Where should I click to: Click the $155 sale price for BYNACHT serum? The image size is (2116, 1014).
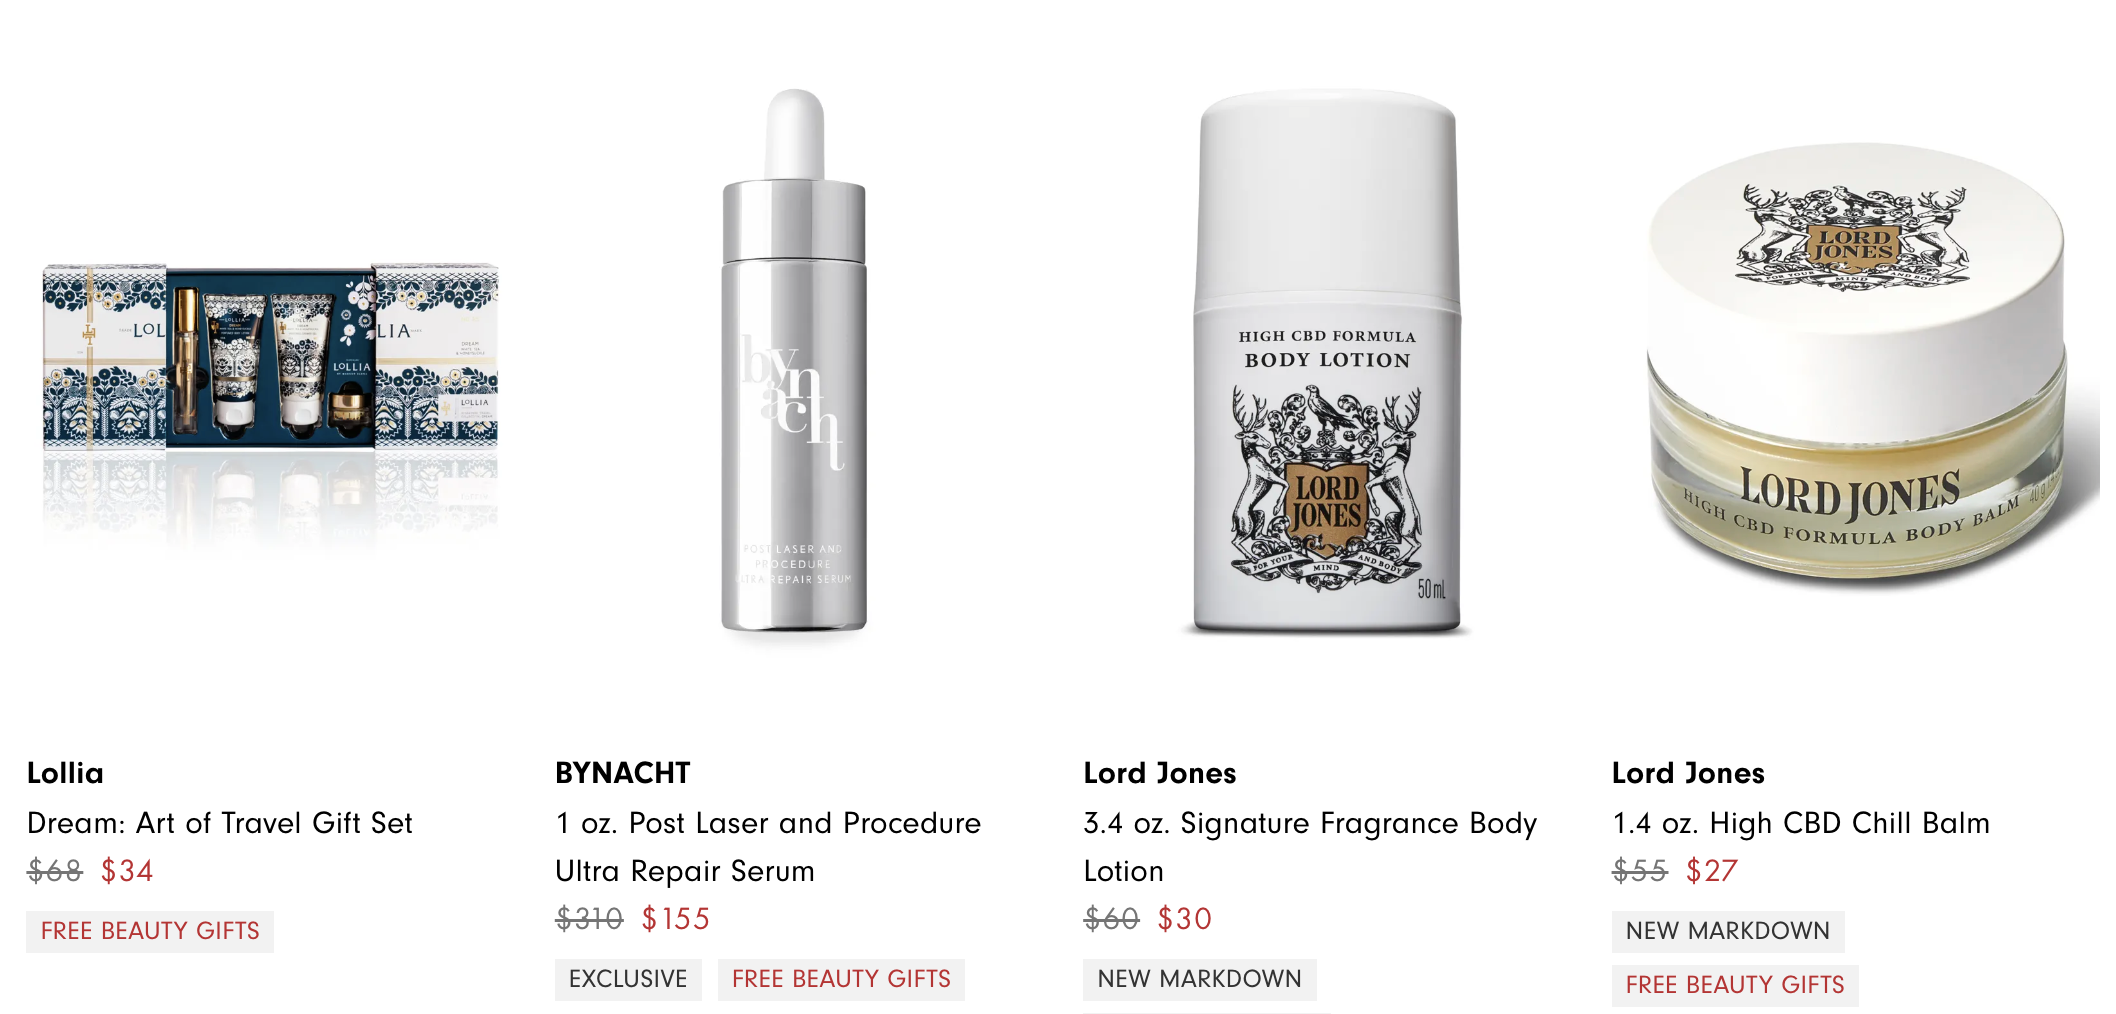[676, 919]
